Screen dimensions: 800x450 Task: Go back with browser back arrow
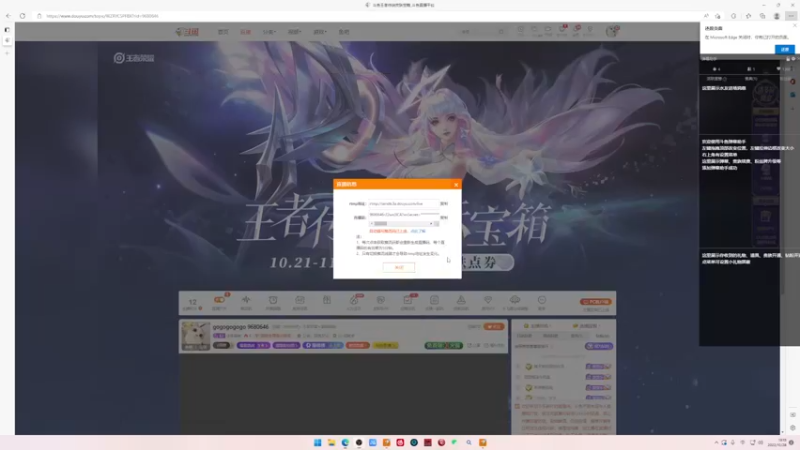tap(8, 16)
